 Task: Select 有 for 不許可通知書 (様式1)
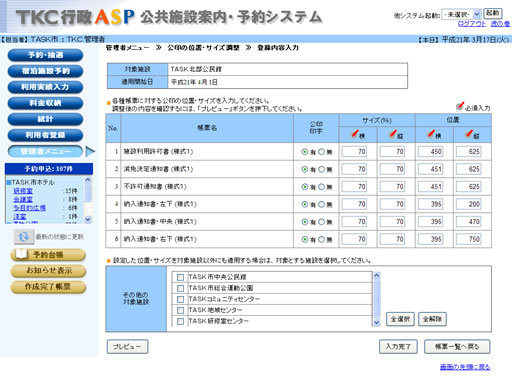305,187
